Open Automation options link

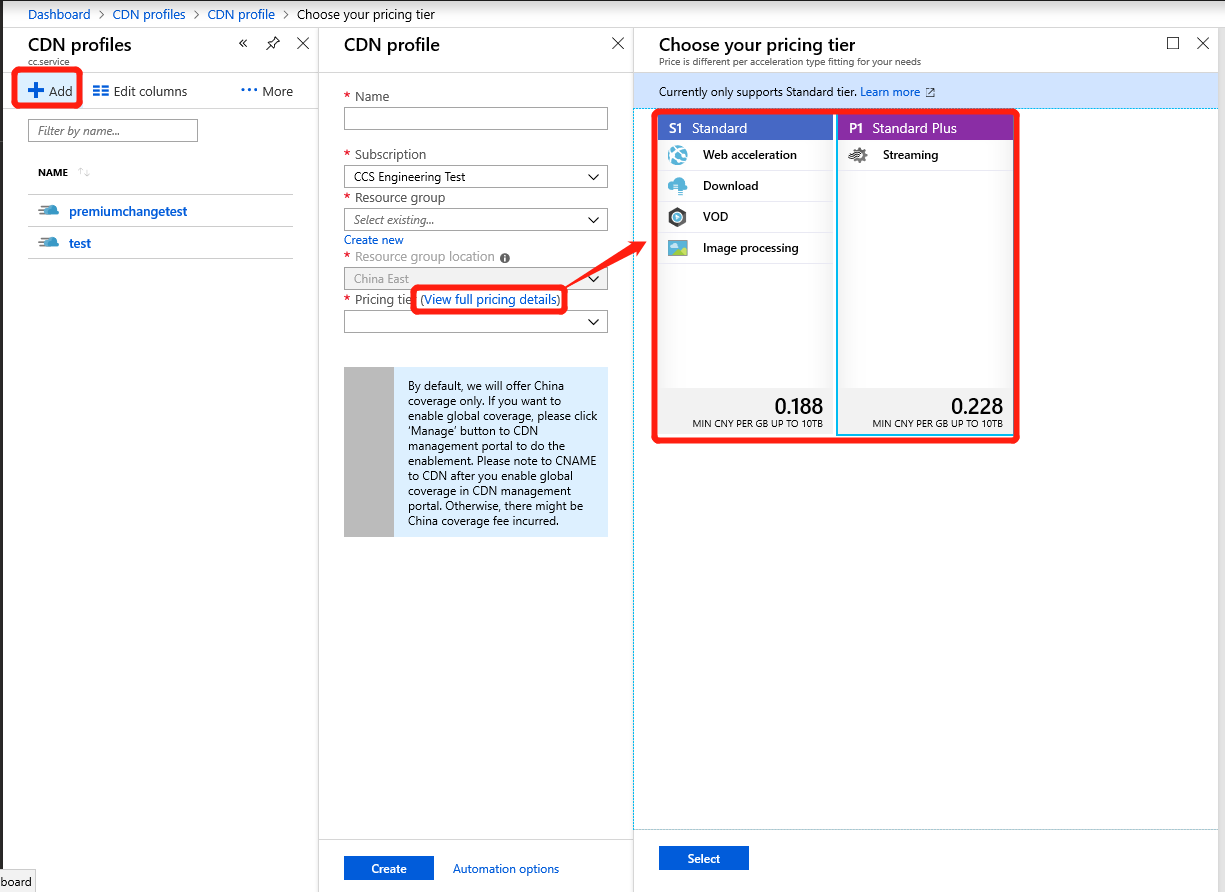[506, 869]
